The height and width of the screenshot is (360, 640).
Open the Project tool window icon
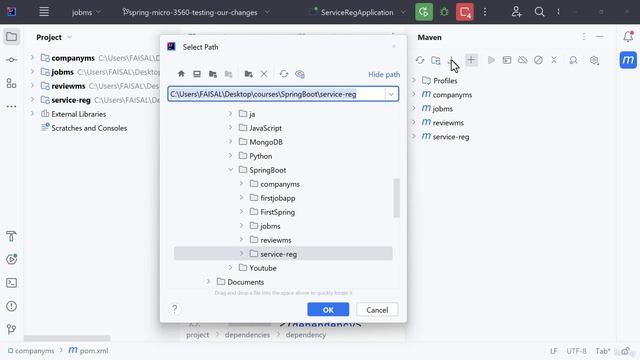(11, 37)
